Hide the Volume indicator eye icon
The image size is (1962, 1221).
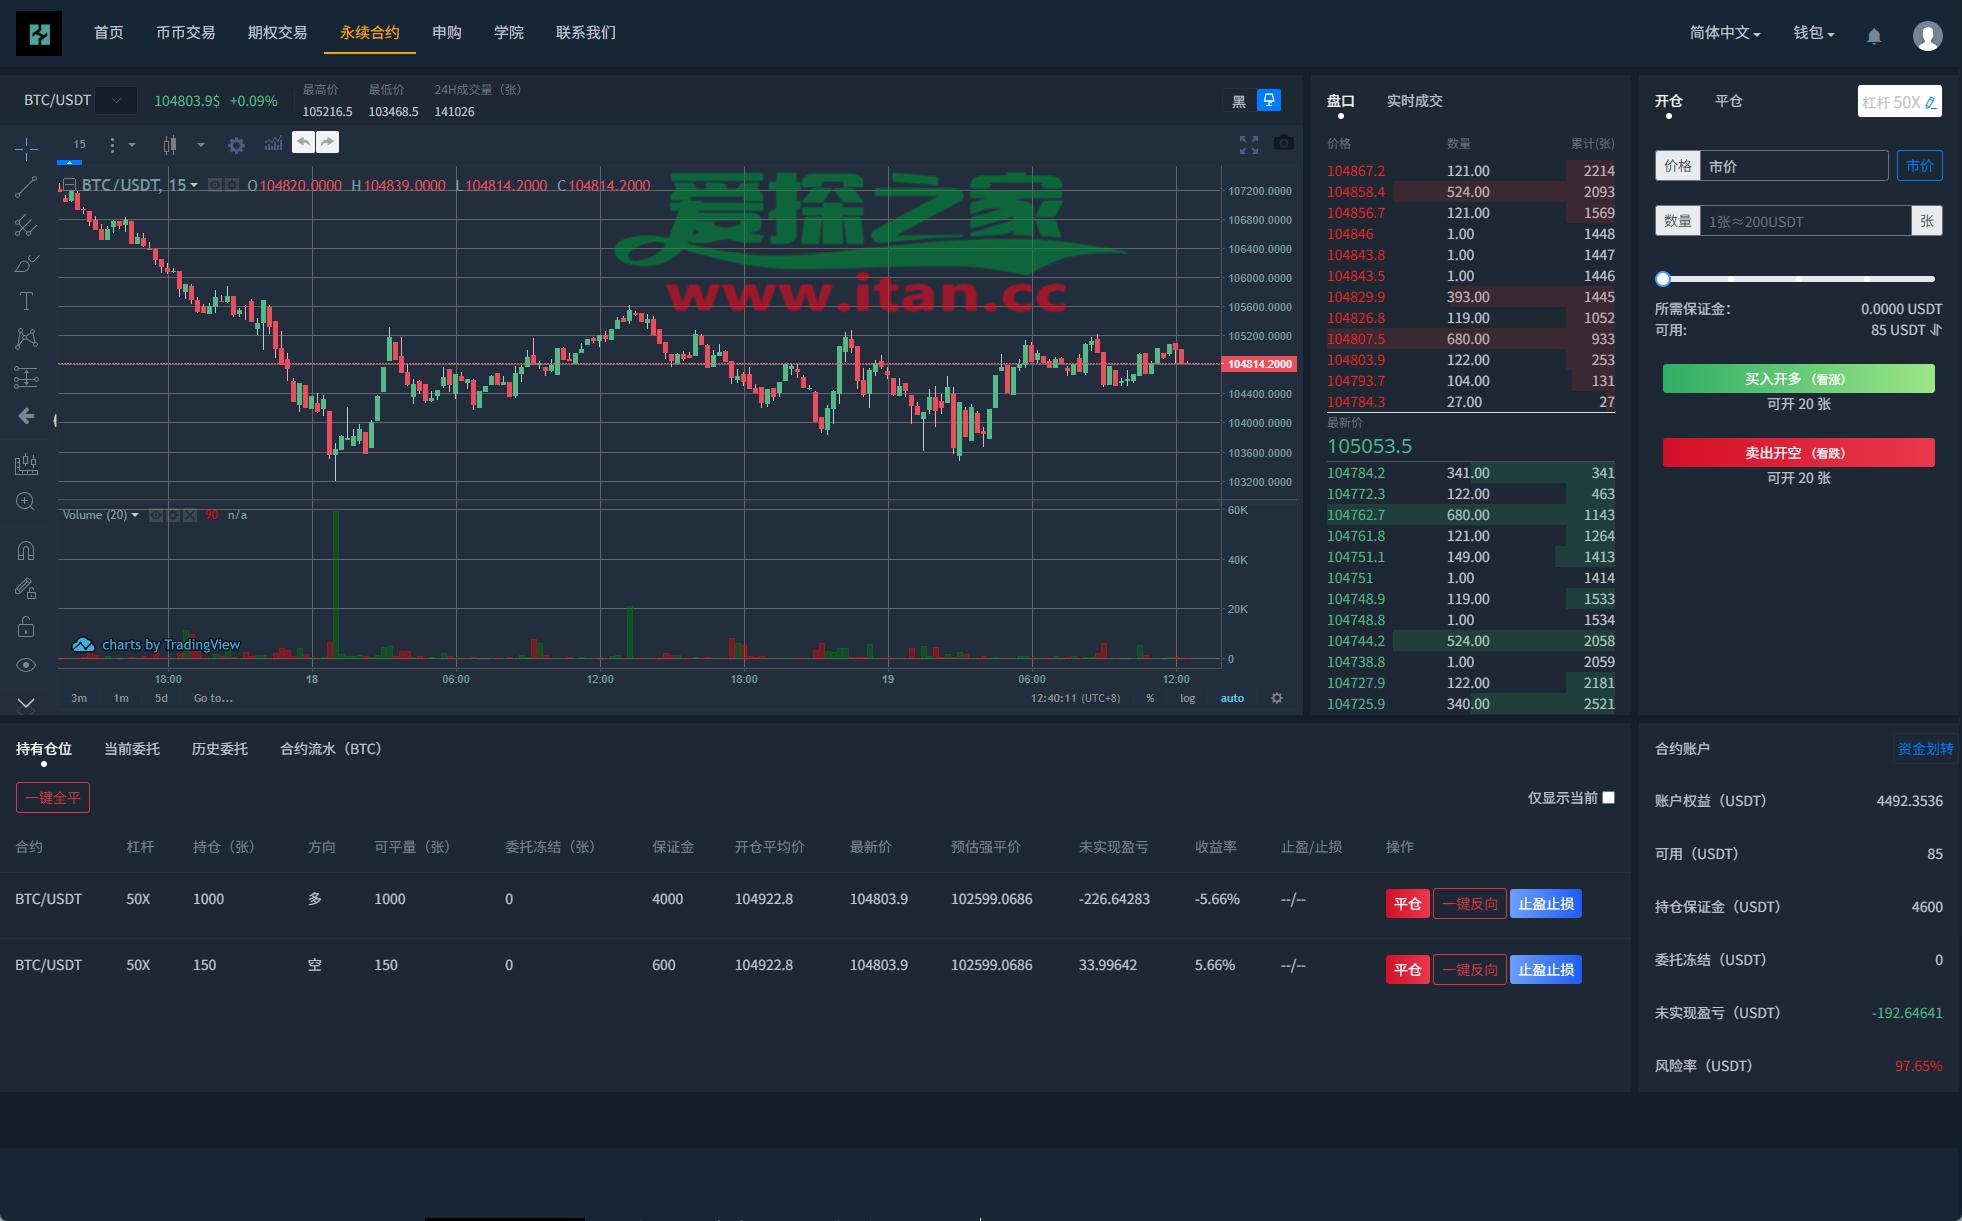pos(156,515)
